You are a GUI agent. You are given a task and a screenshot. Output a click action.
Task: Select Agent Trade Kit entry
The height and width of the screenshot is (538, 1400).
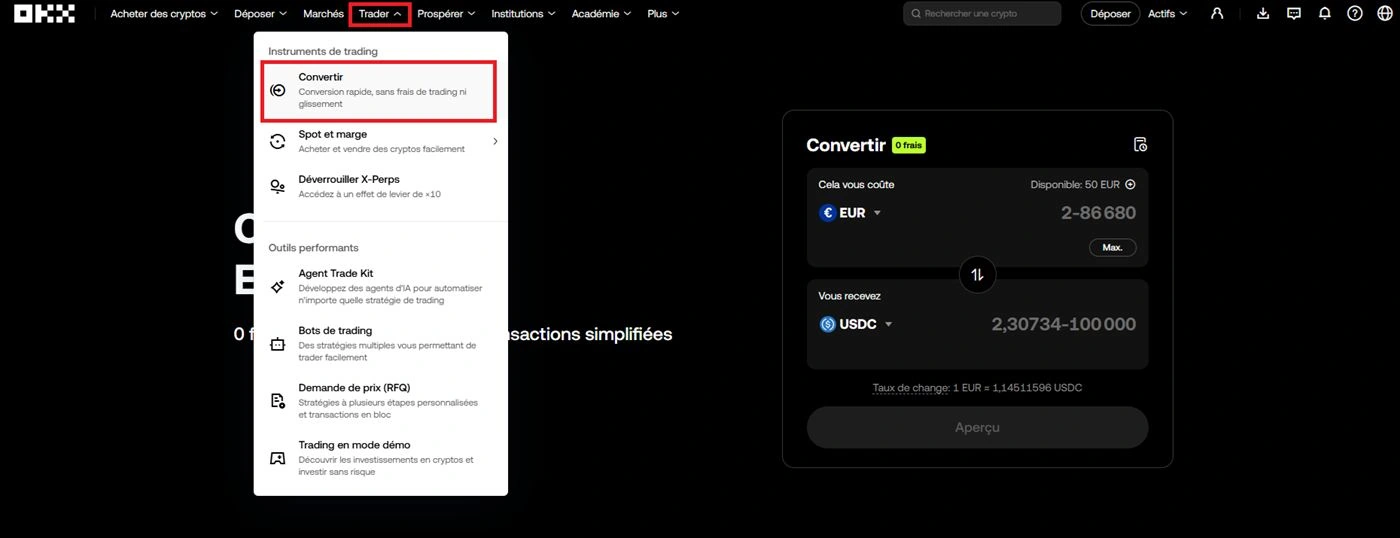click(x=381, y=287)
